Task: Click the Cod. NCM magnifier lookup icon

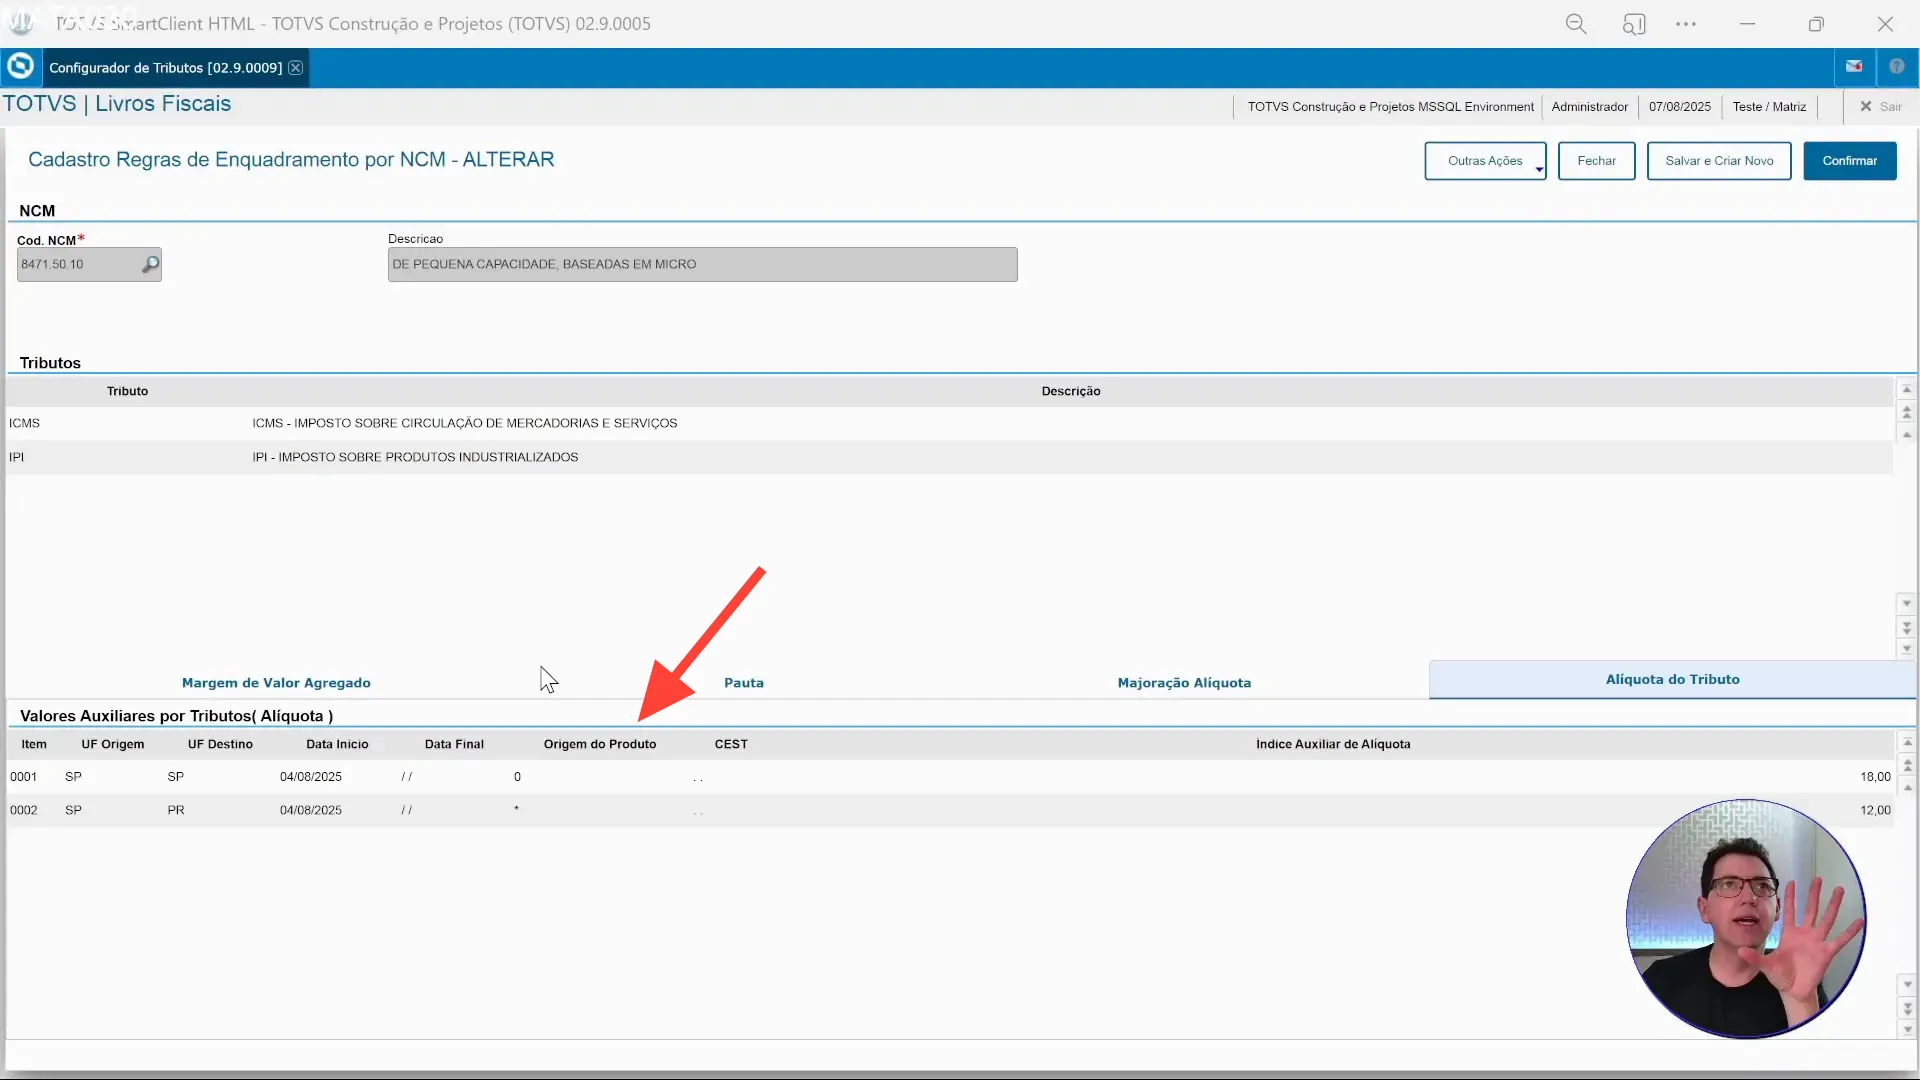Action: coord(150,265)
